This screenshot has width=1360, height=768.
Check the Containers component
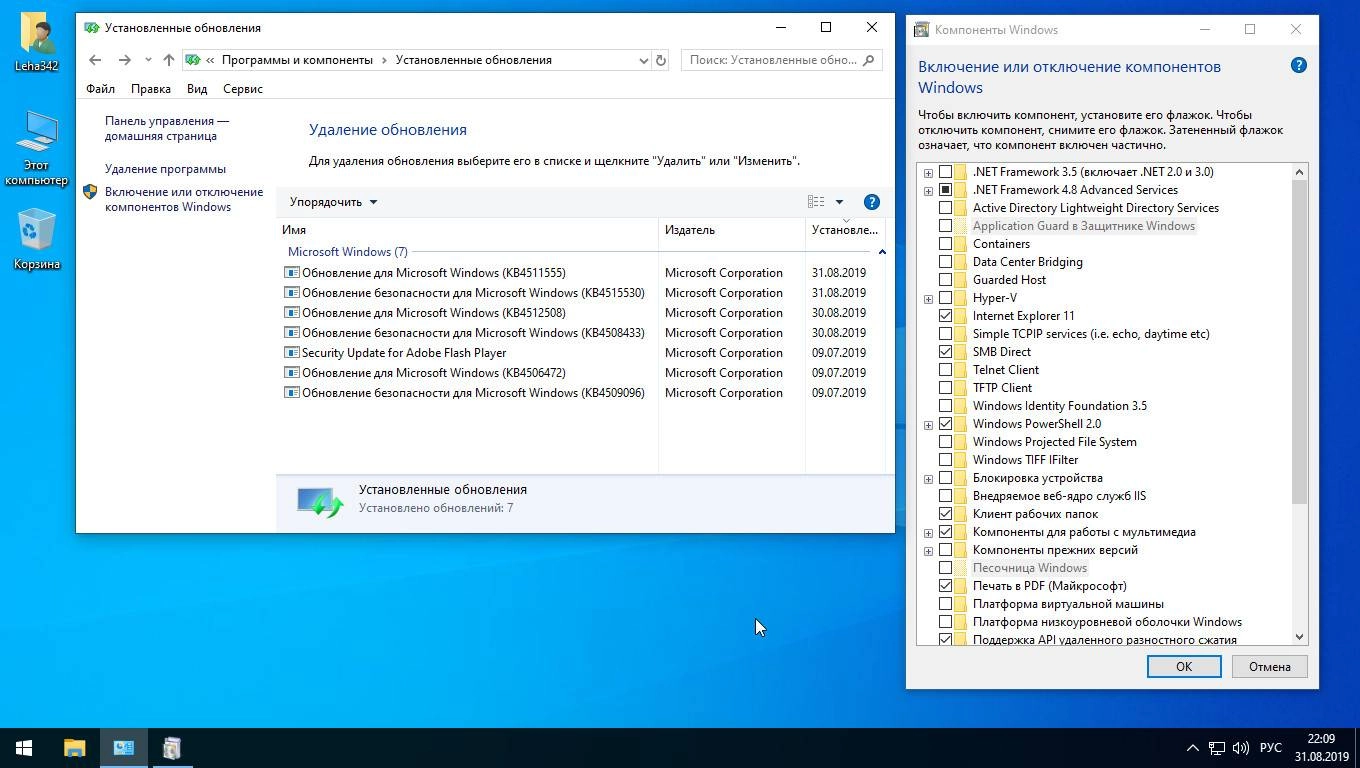[945, 244]
